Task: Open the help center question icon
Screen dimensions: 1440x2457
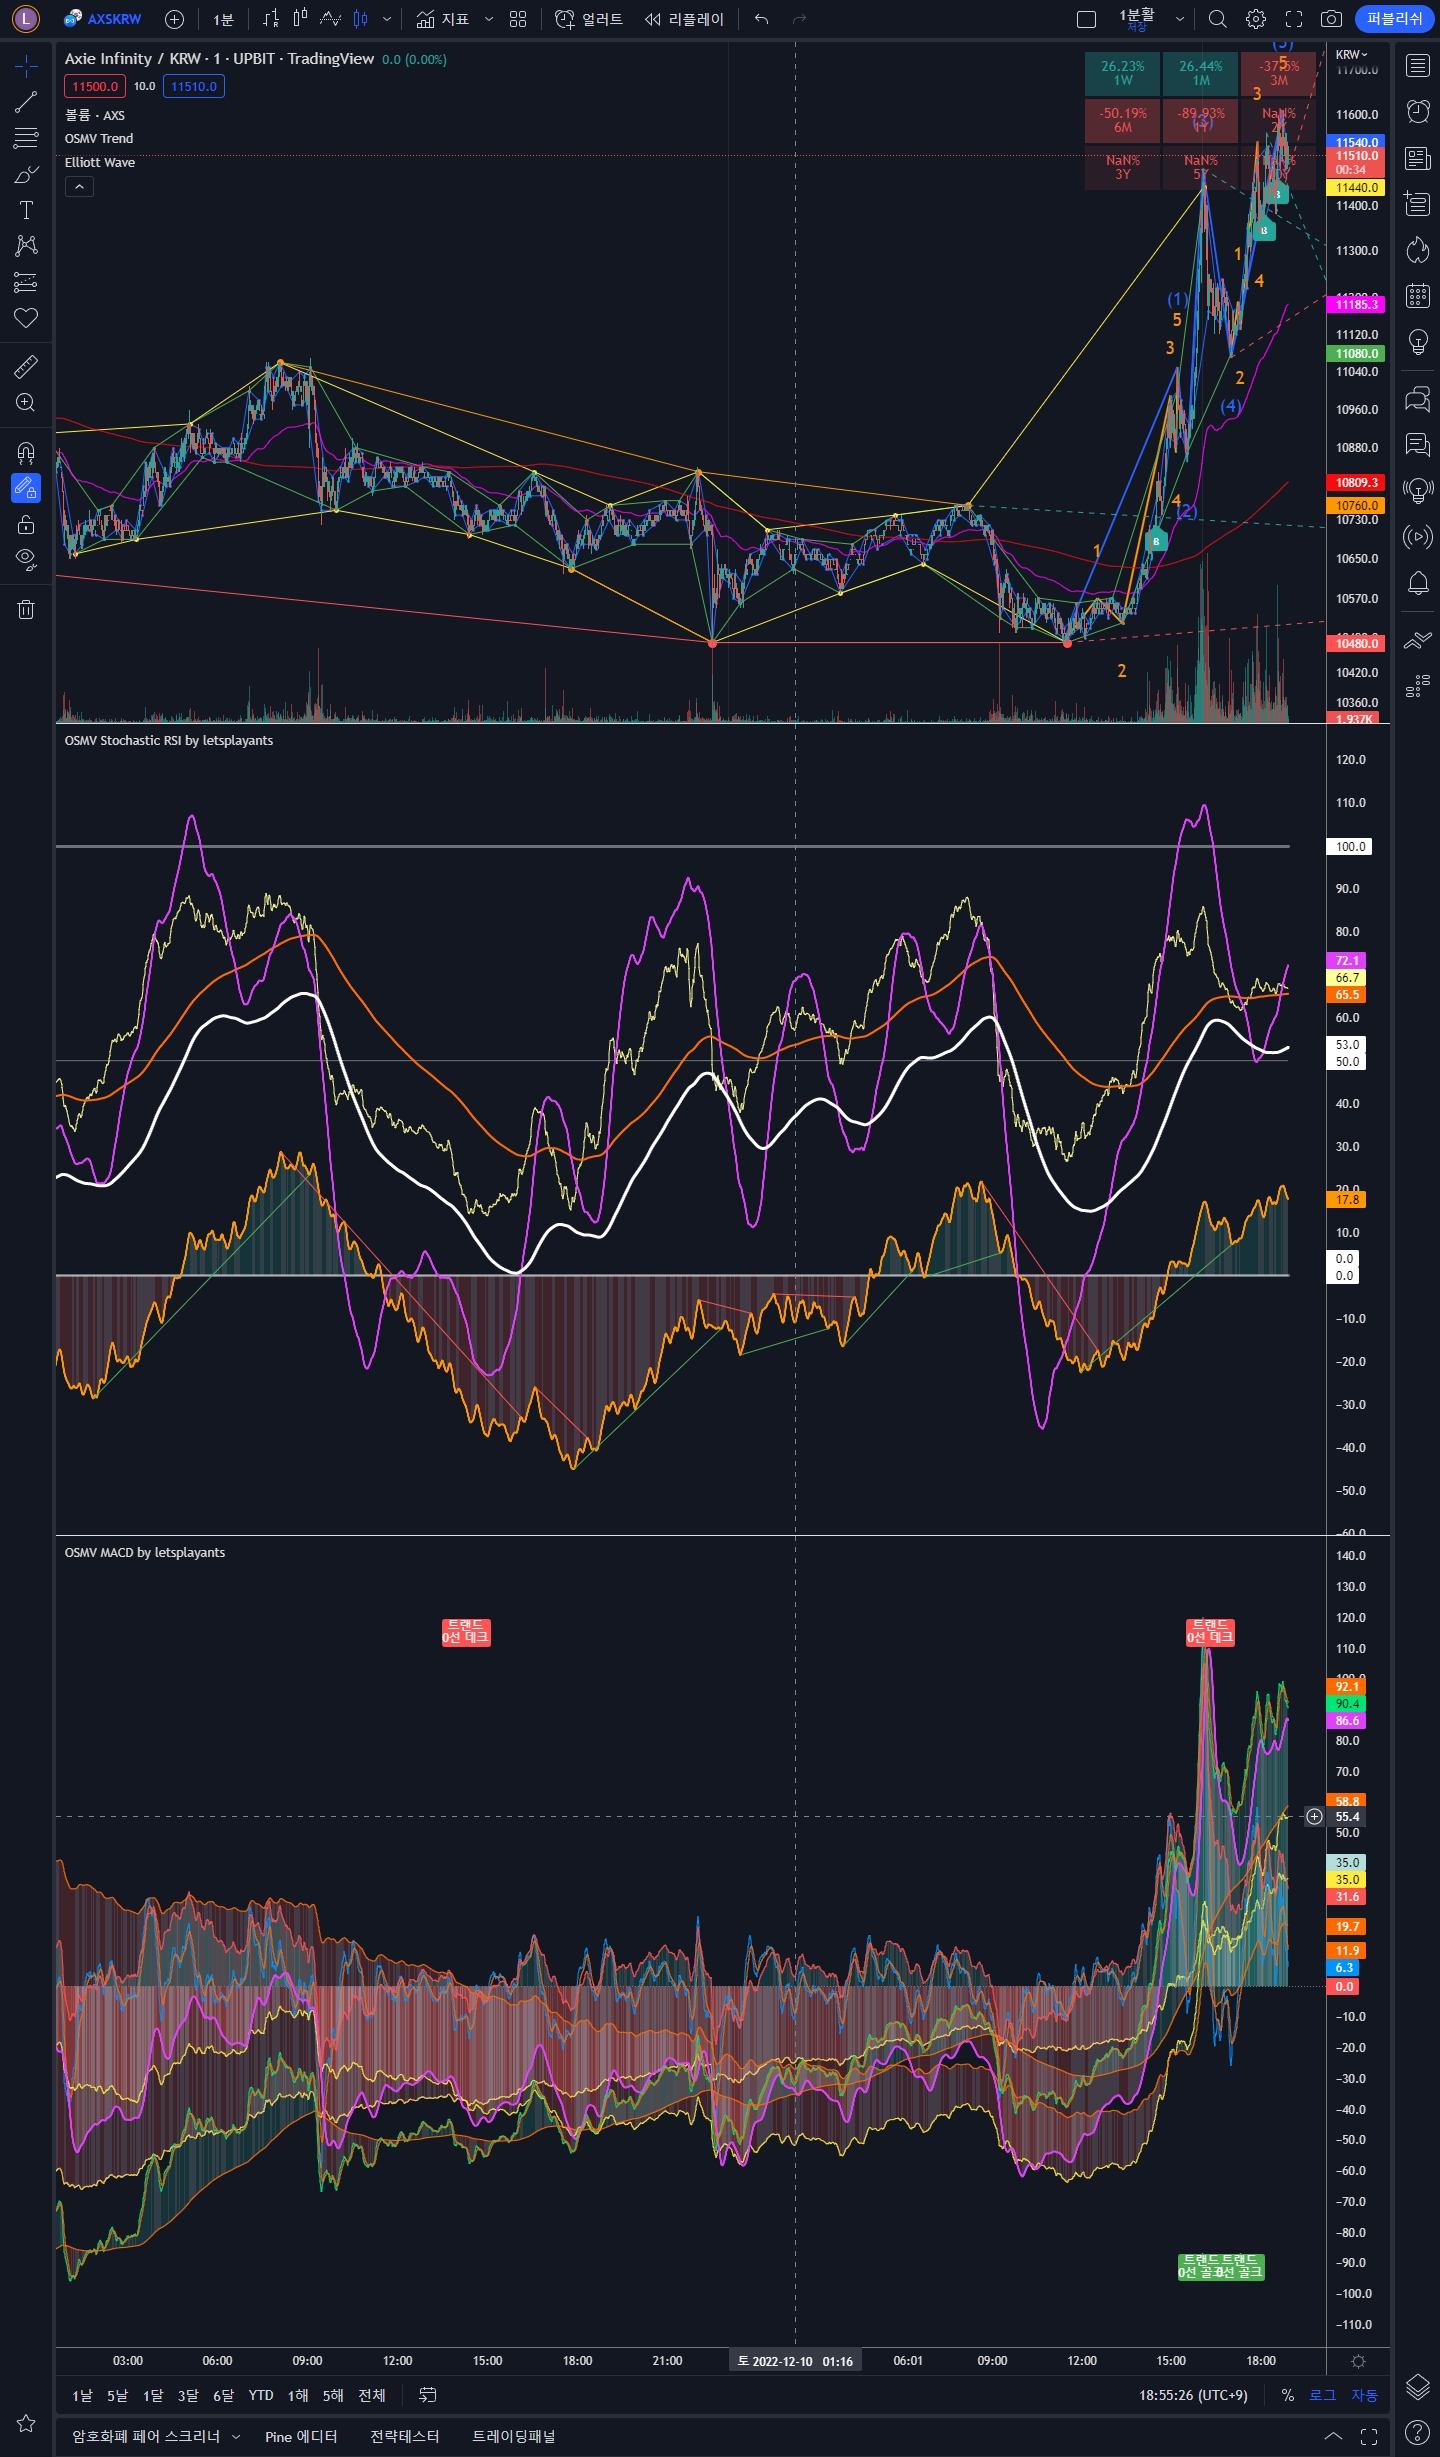Action: tap(1417, 2431)
